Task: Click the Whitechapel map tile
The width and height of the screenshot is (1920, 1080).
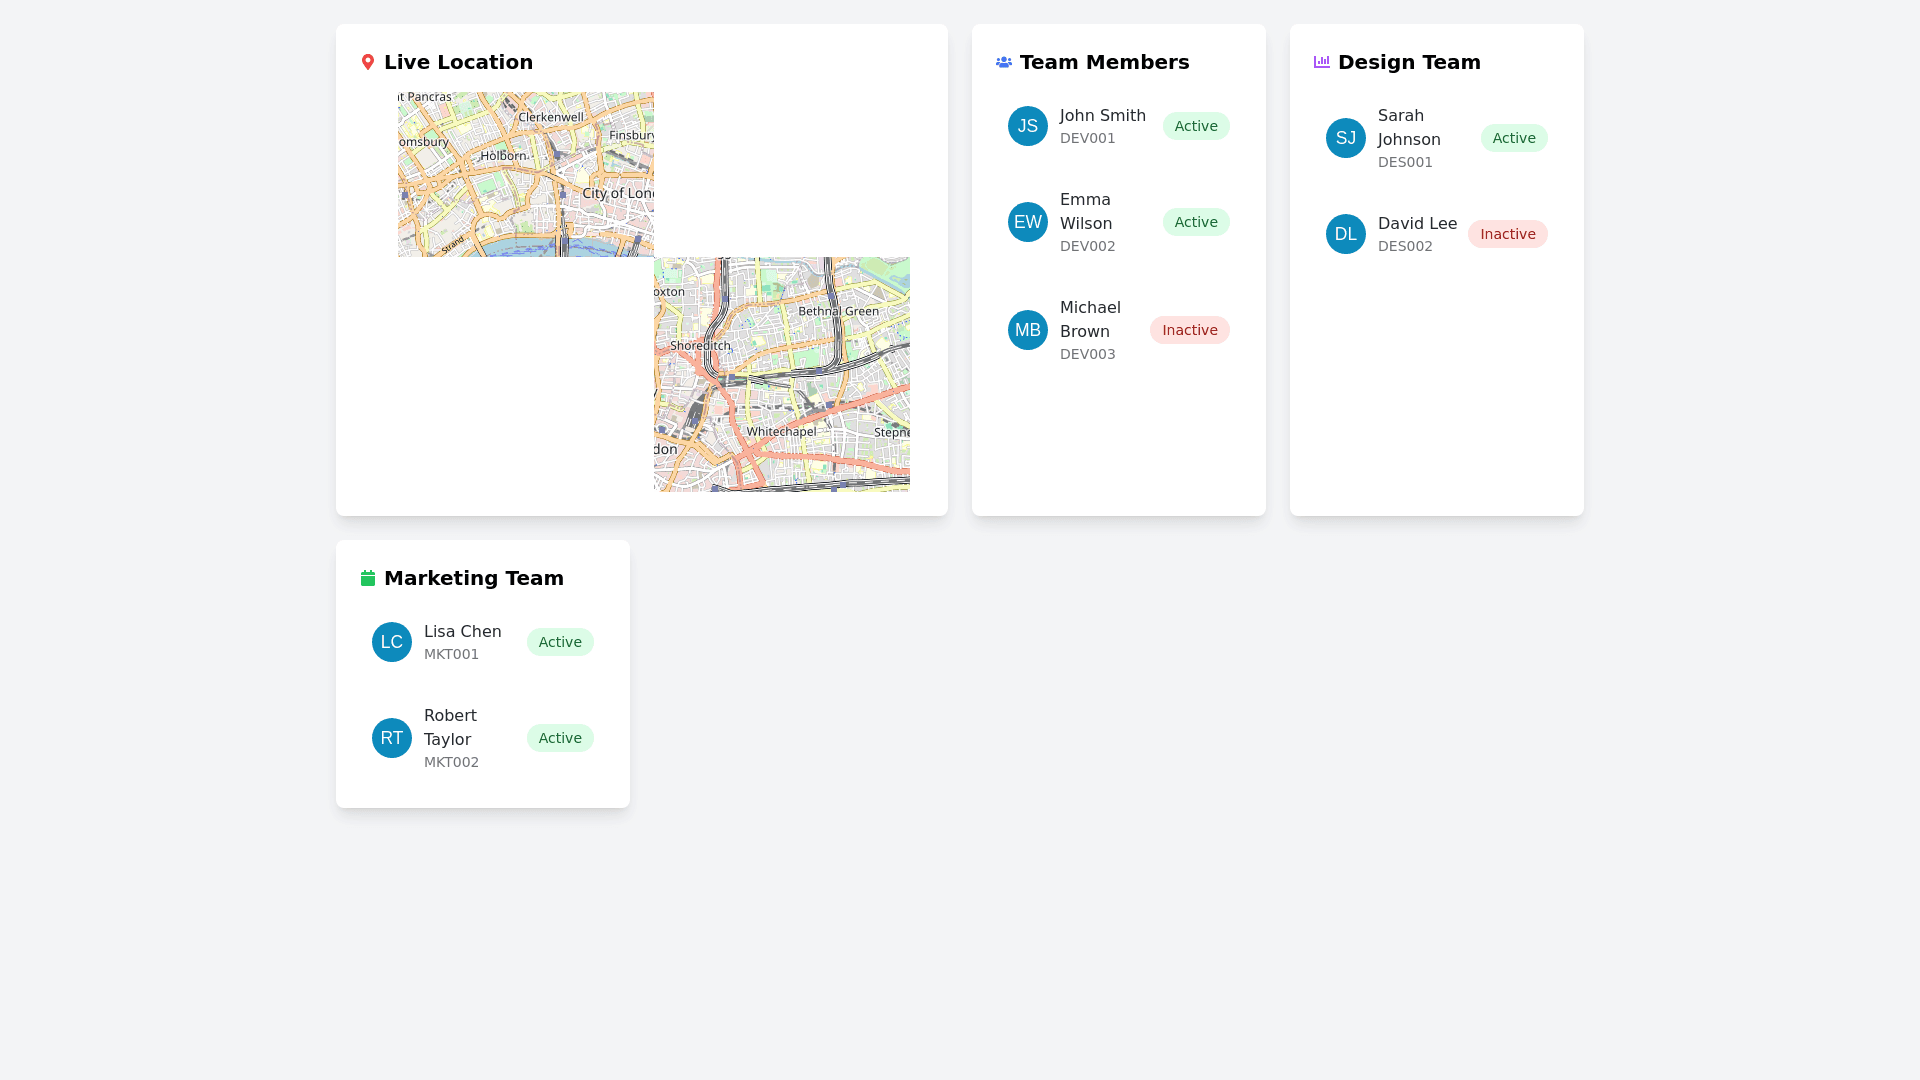Action: [782, 375]
